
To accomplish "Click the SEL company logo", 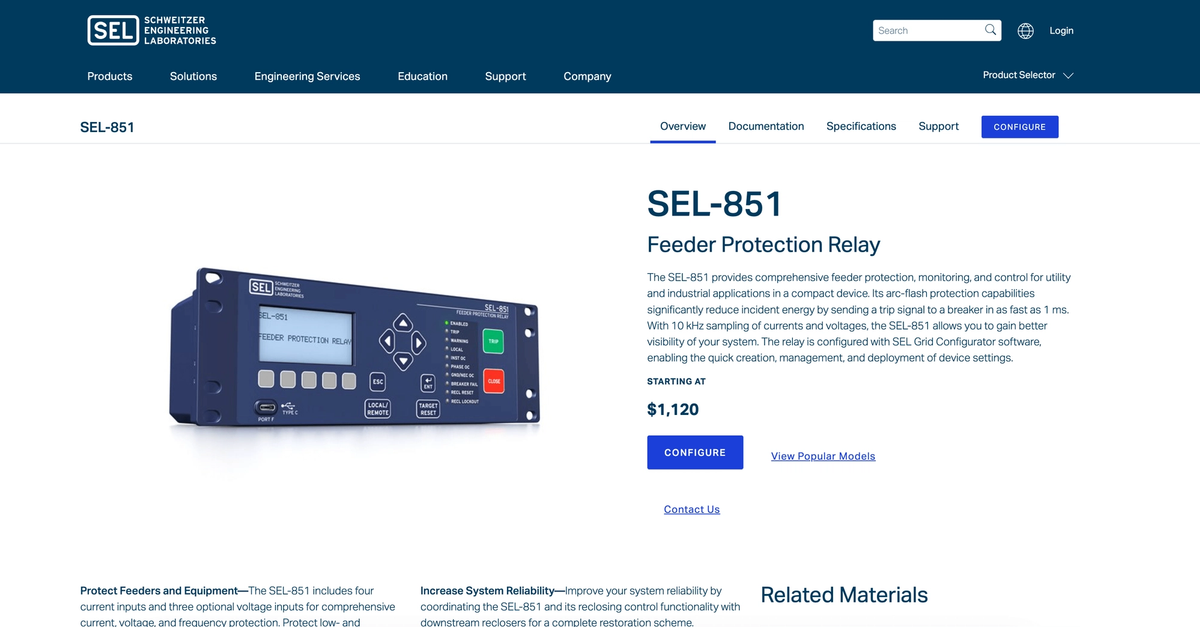I will [x=150, y=29].
